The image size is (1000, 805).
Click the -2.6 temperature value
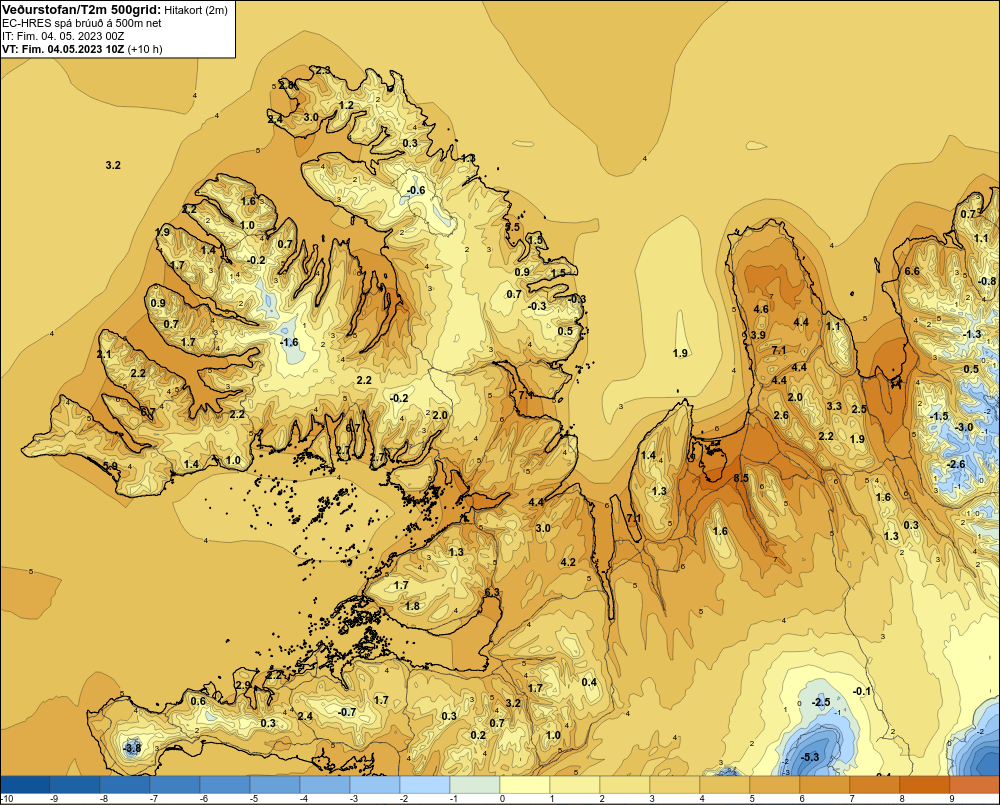coord(956,464)
